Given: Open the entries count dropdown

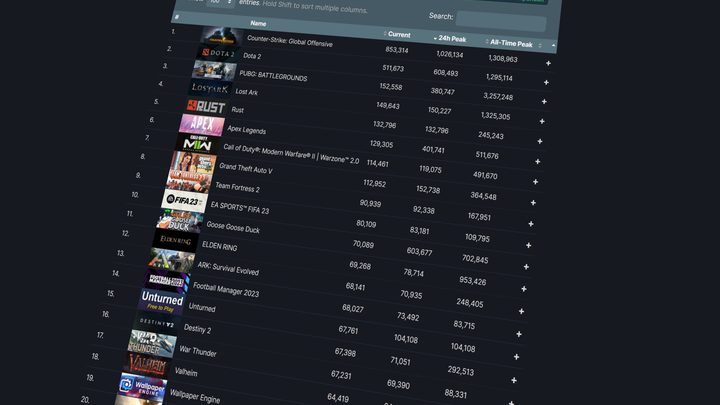Looking at the screenshot, I should (x=220, y=2).
